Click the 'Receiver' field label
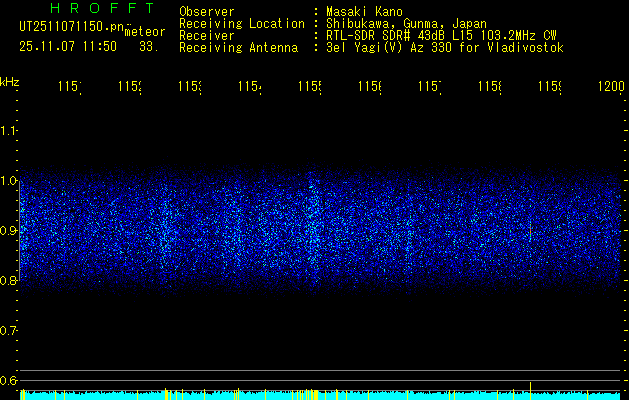The image size is (629, 400). coord(207,36)
